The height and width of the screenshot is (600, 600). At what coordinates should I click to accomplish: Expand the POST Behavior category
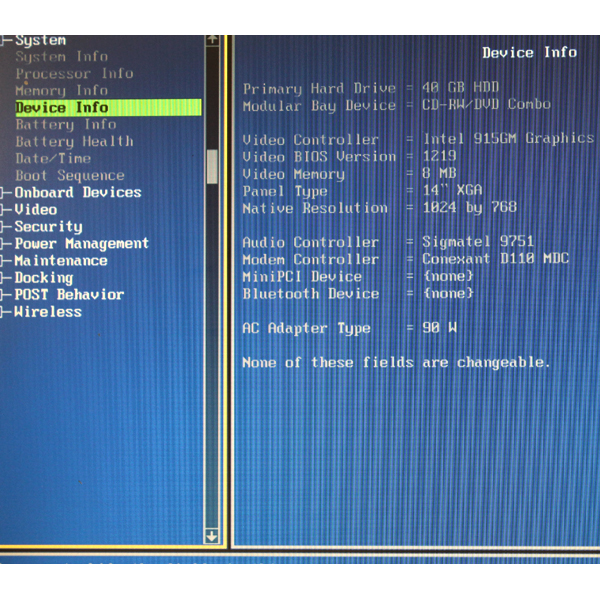(x=69, y=295)
